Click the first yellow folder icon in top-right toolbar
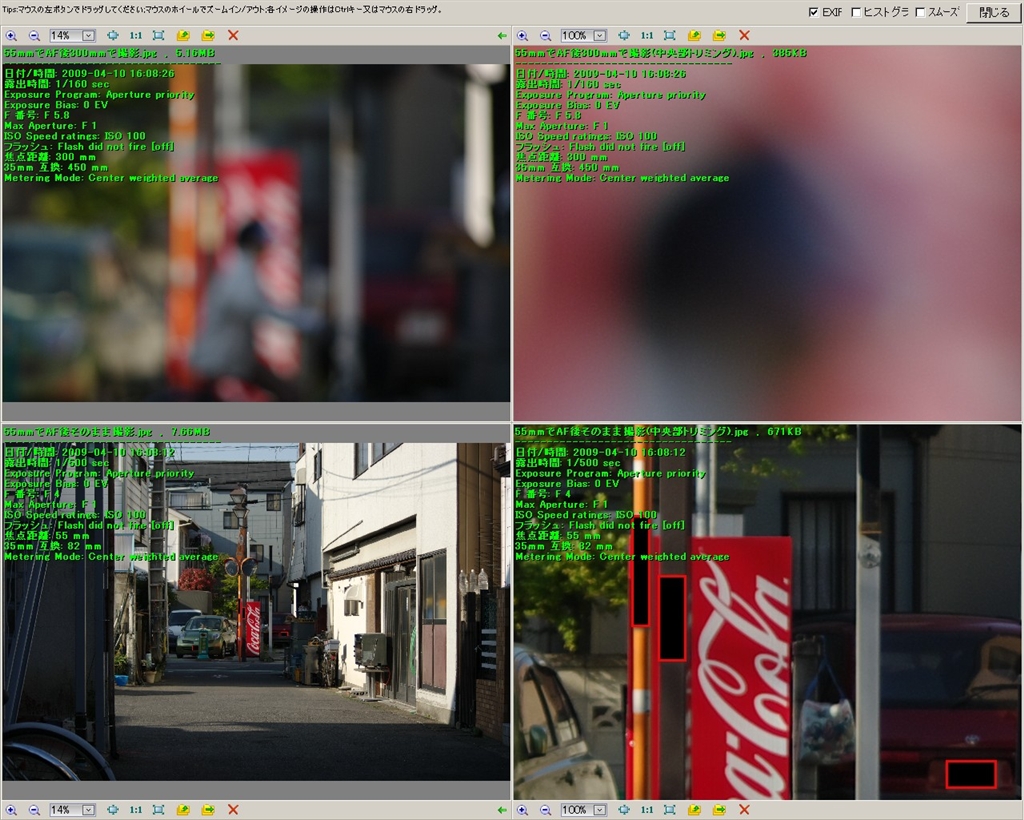Viewport: 1024px width, 820px height. (x=695, y=35)
